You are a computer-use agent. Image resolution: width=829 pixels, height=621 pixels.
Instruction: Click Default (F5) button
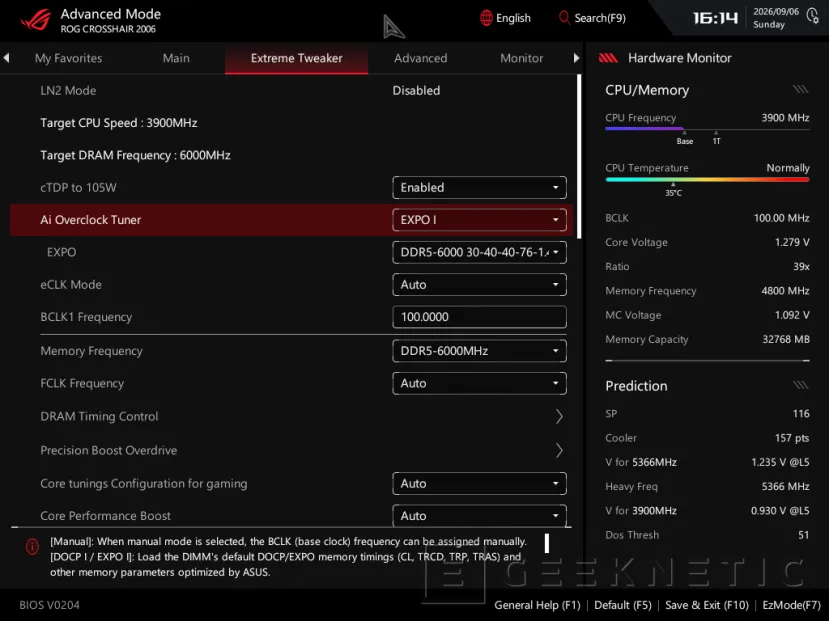[623, 605]
